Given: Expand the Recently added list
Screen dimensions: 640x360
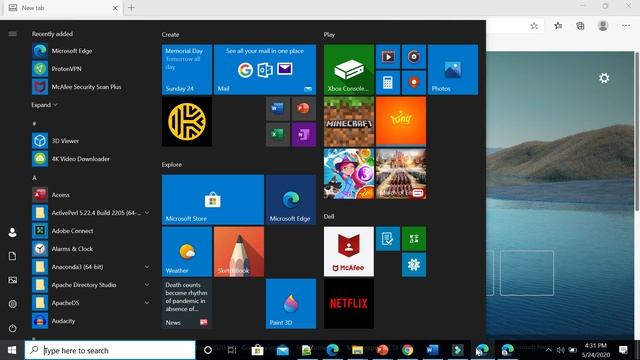Looking at the screenshot, I should tap(44, 105).
